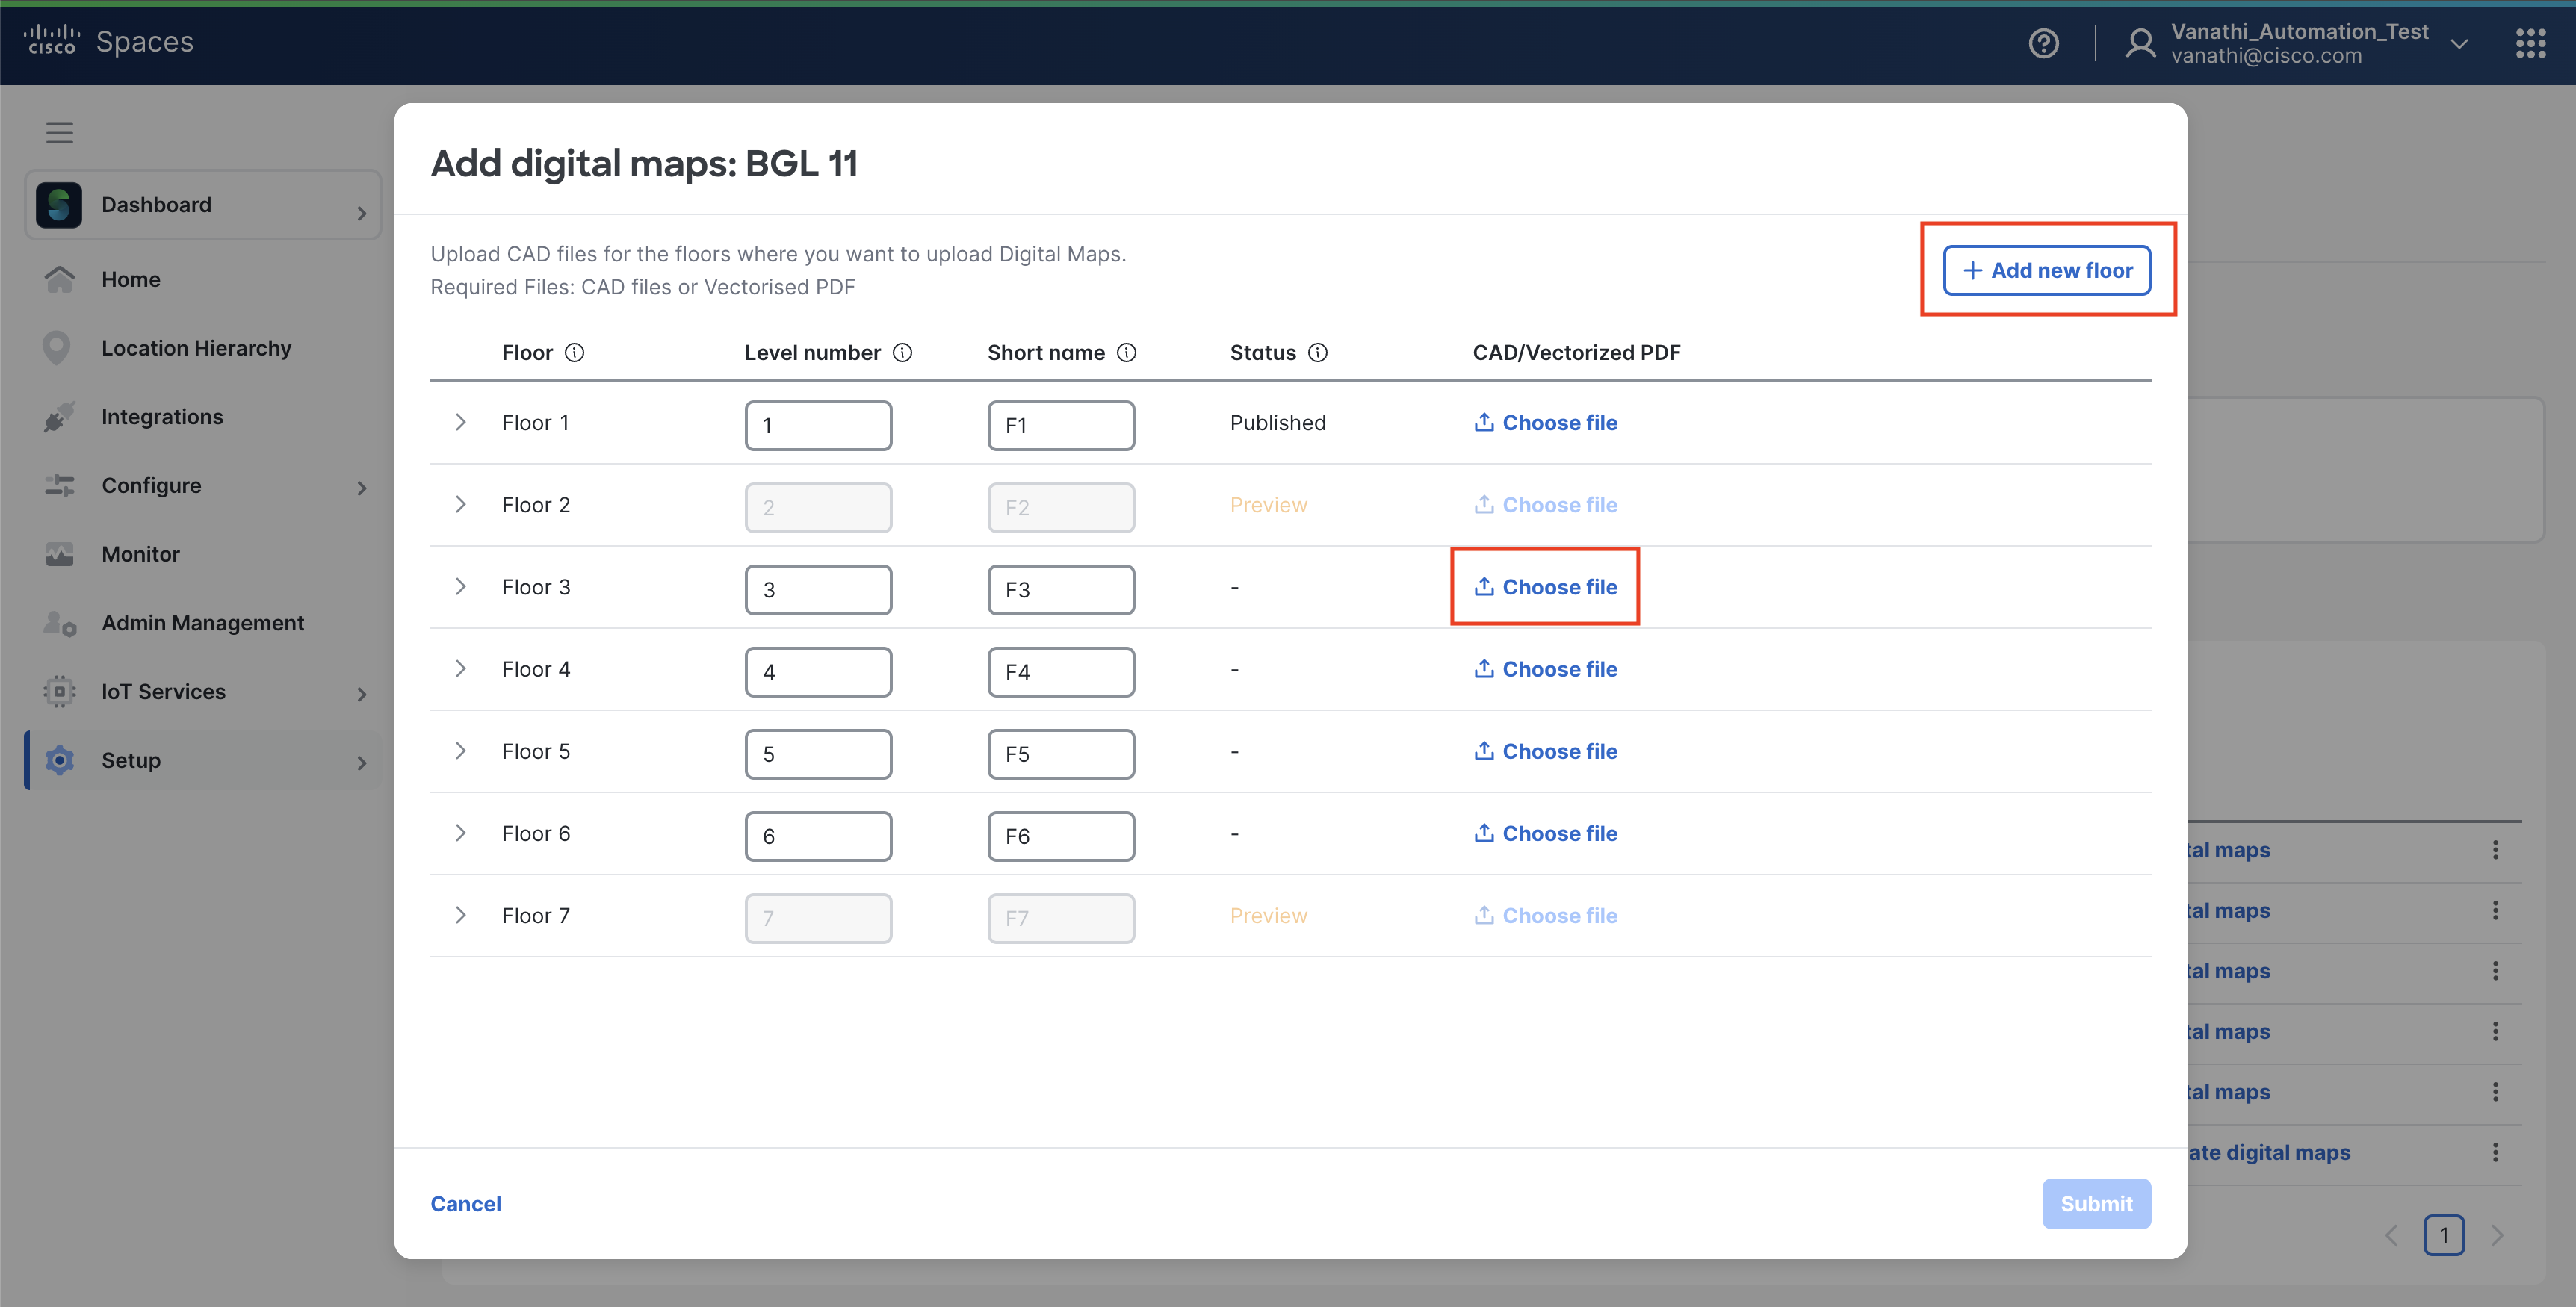Click the help question mark icon
The image size is (2576, 1307).
point(2043,43)
